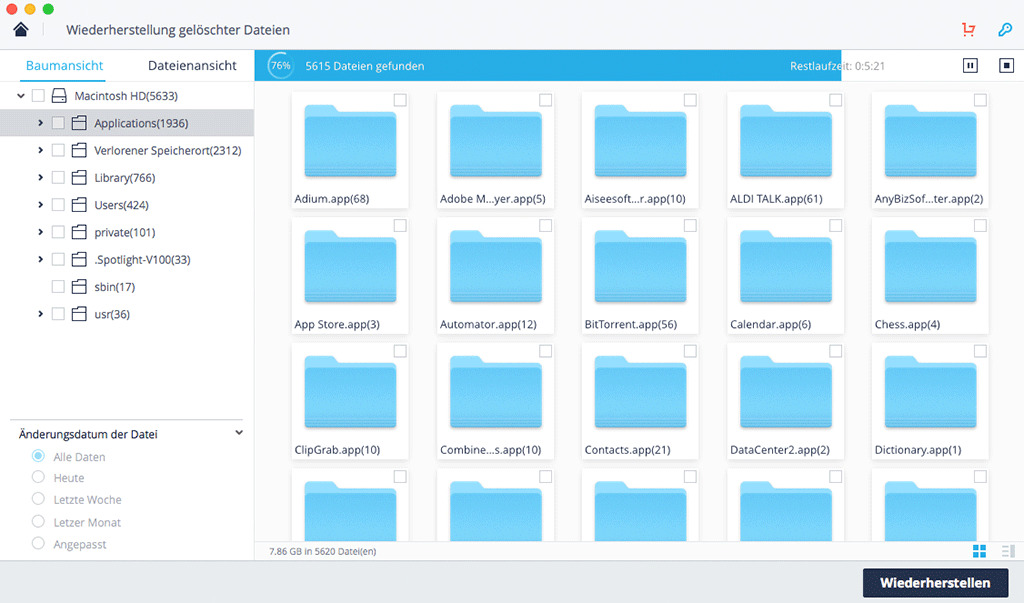Click the 76% scan progress circle
Viewport: 1024px width, 603px height.
[x=281, y=65]
